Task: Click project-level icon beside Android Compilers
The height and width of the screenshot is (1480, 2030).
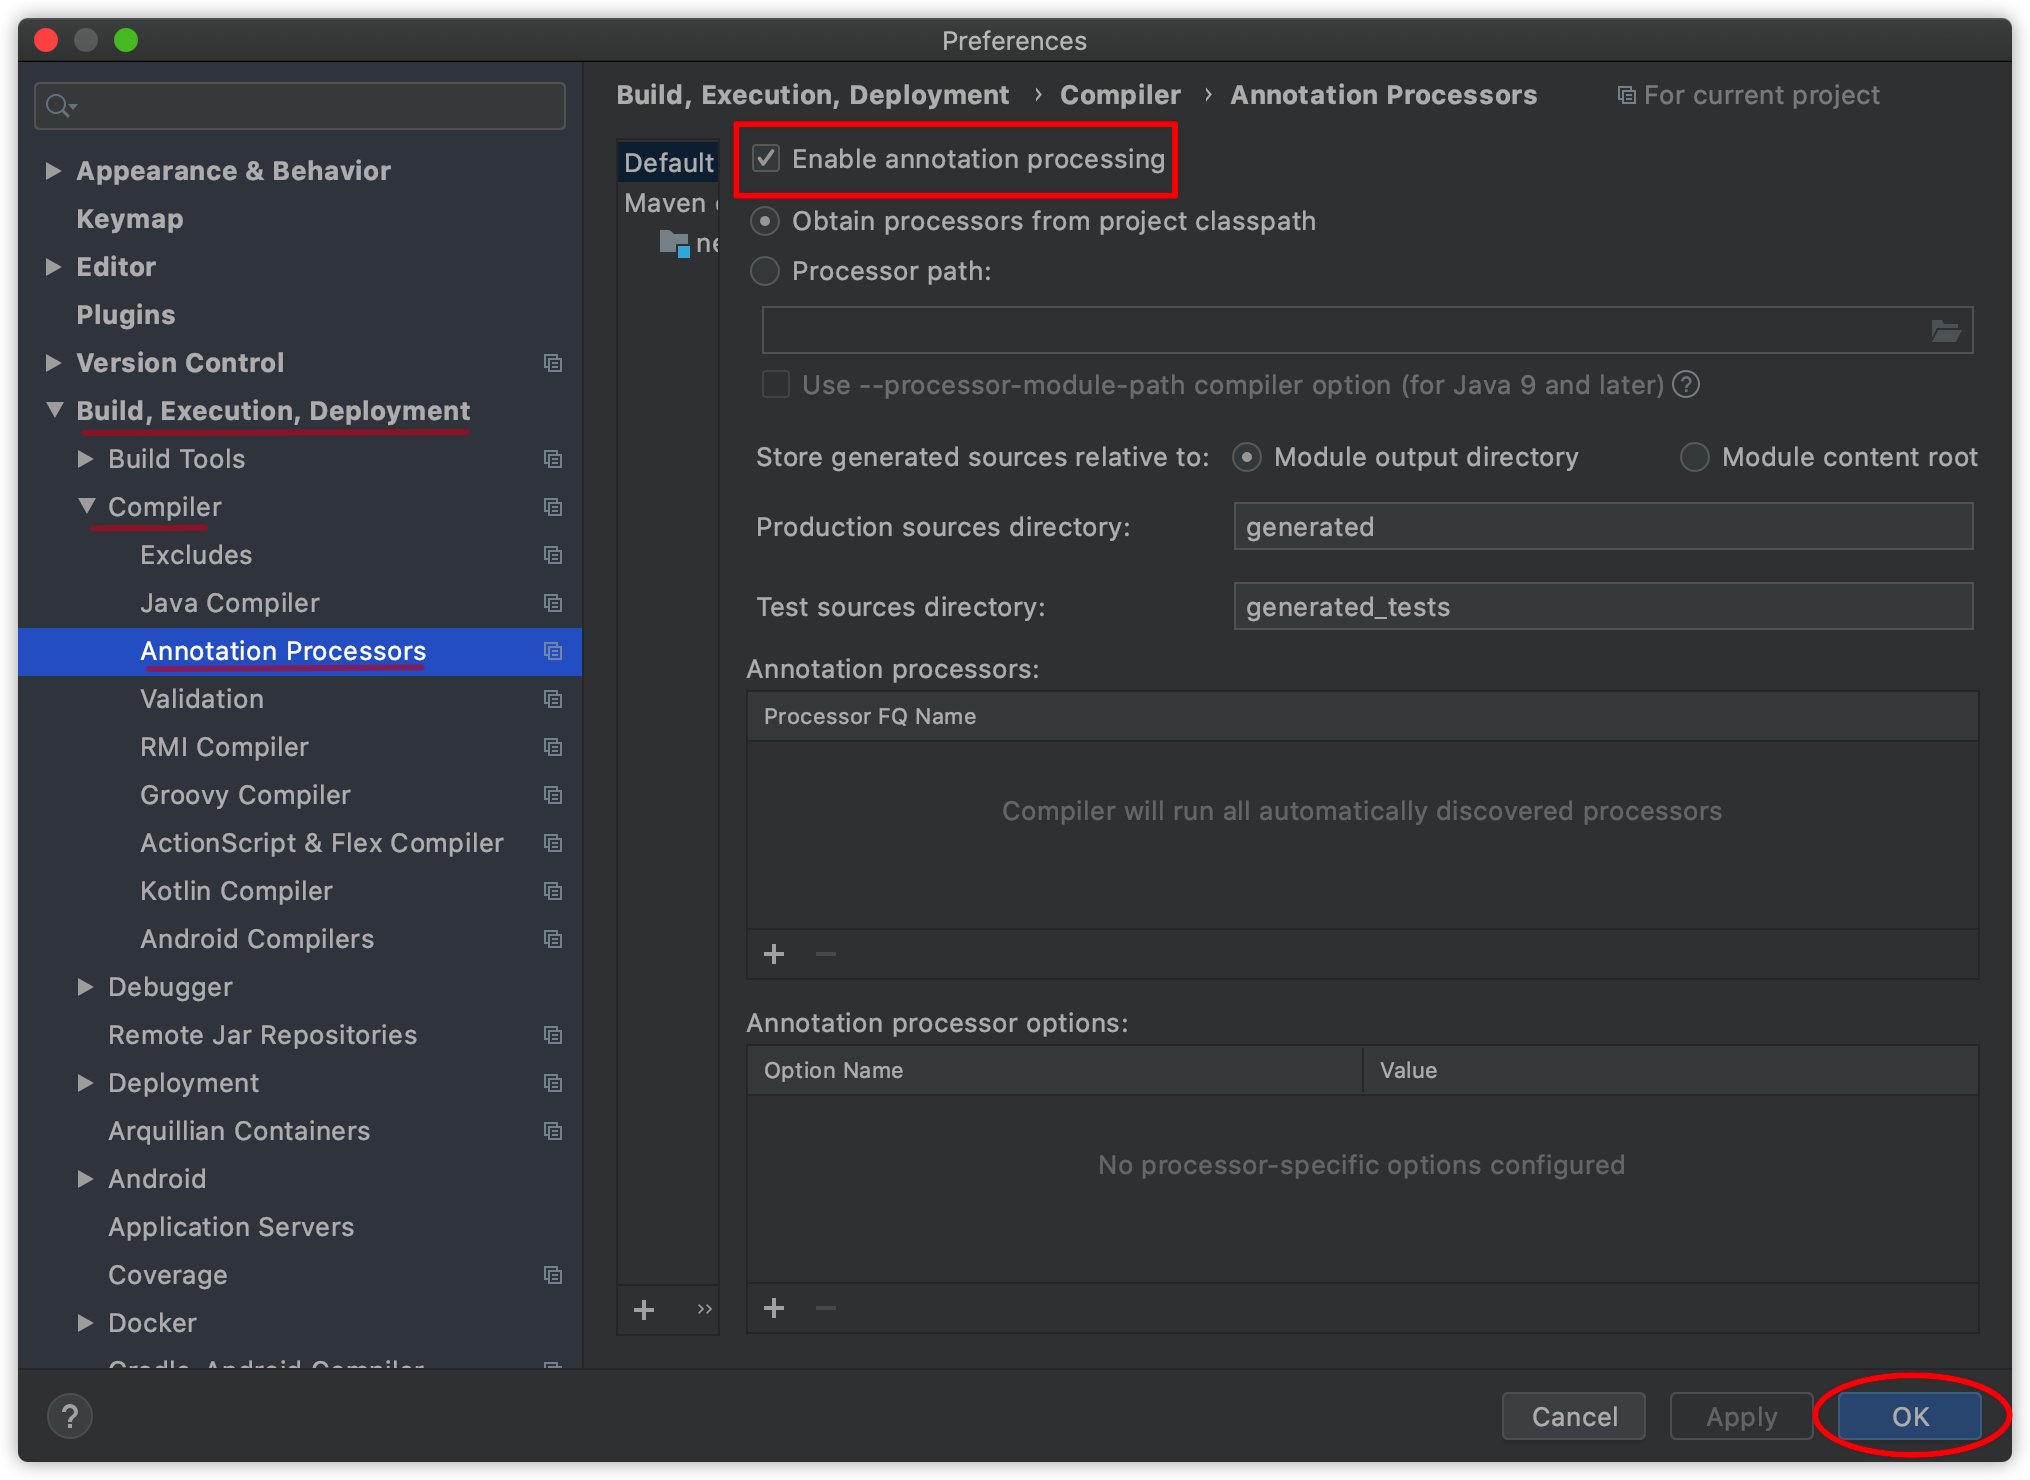Action: coord(553,939)
